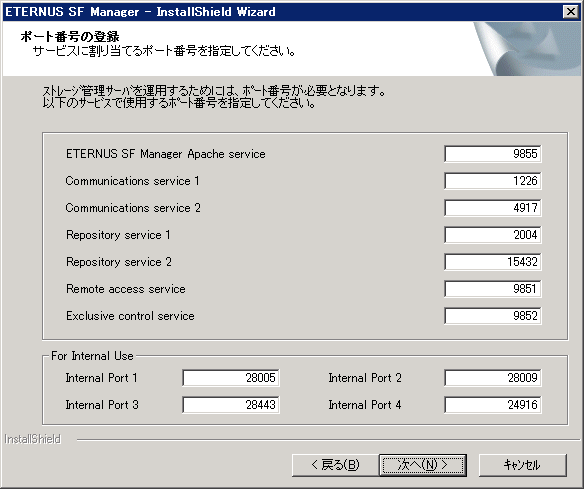
Task: Click the Internal Port 3 input box
Action: [x=231, y=405]
